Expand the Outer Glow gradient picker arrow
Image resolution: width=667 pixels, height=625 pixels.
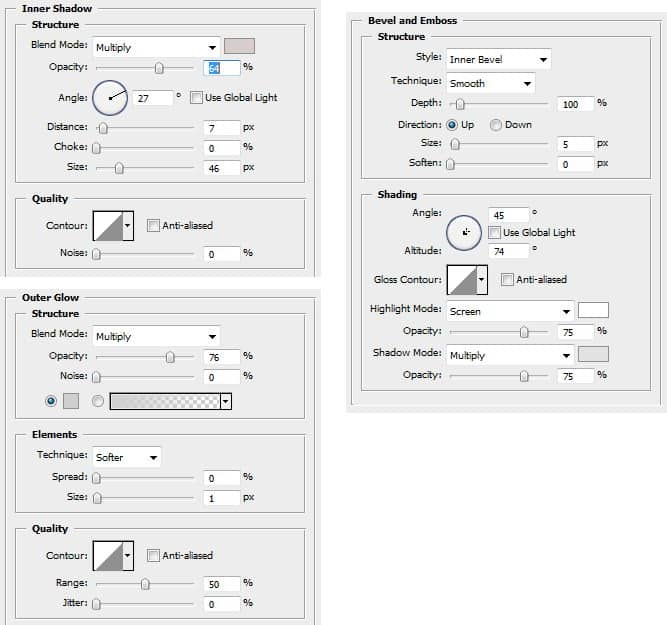pos(226,401)
